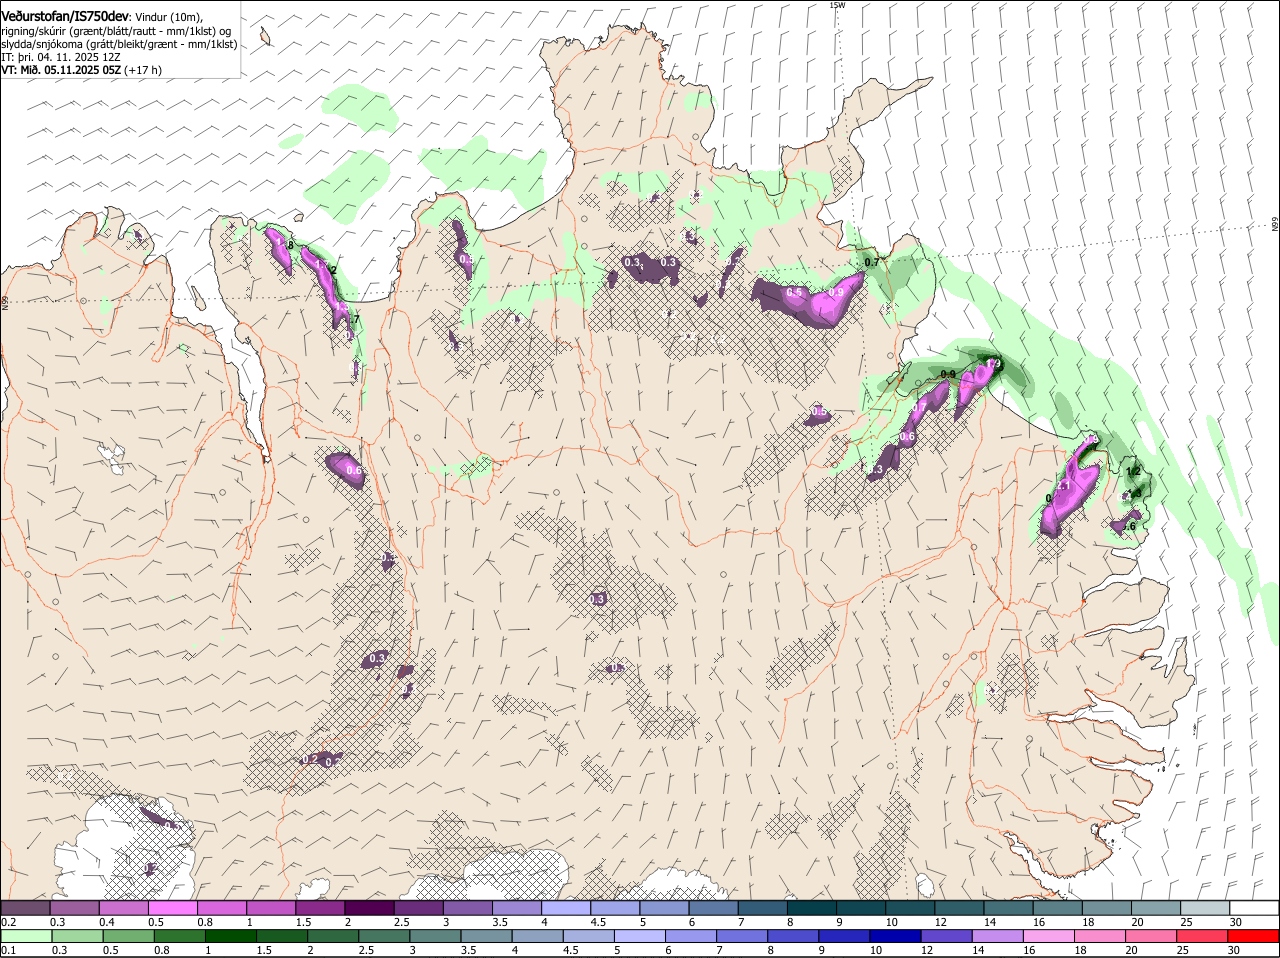Pick top legend swatch between 14 and 16
The height and width of the screenshot is (958, 1280).
[1008, 908]
